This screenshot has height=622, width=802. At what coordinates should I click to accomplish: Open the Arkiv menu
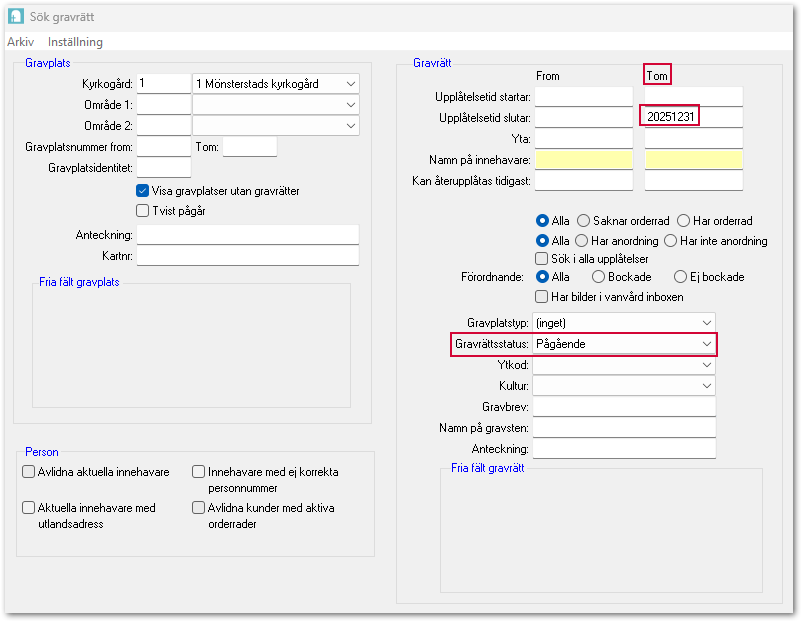pos(20,42)
